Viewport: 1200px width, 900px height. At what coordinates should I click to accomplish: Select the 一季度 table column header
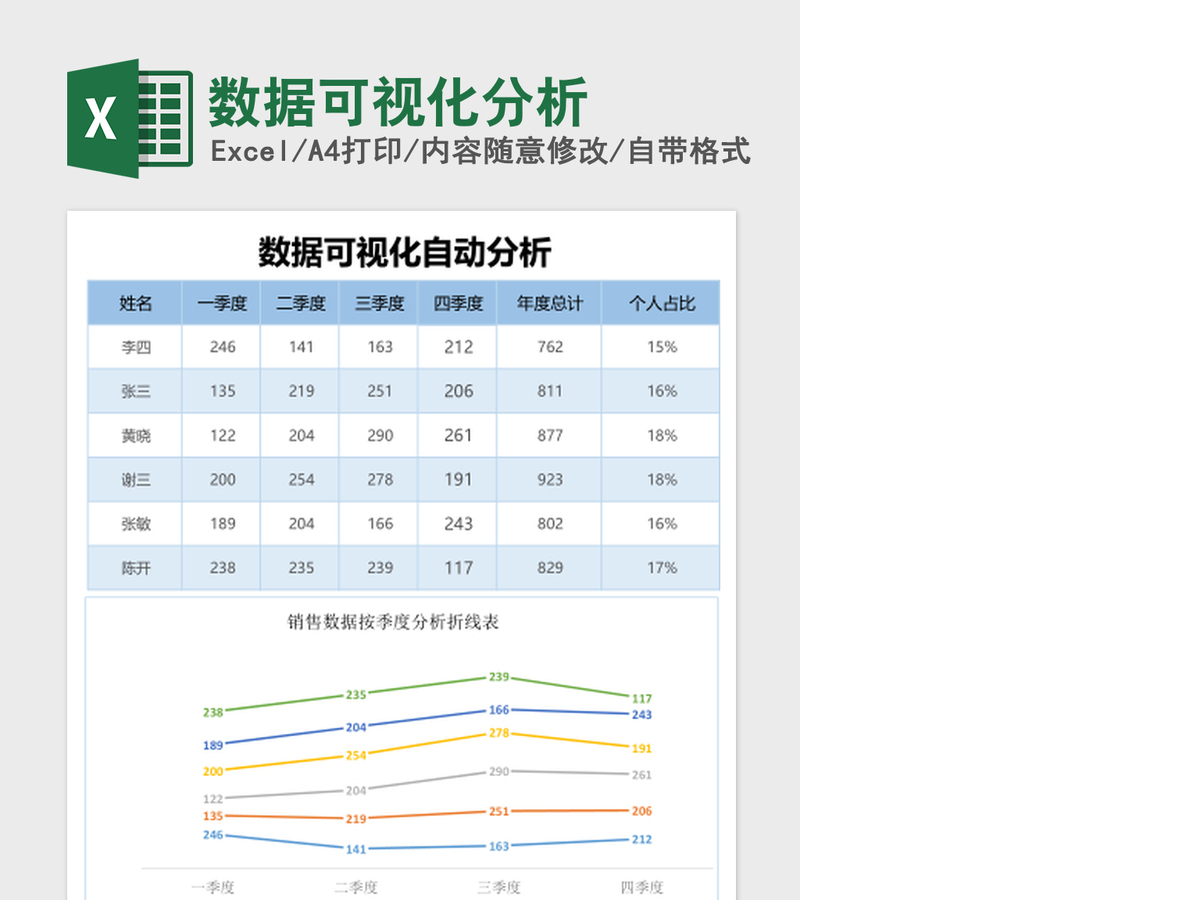point(222,303)
